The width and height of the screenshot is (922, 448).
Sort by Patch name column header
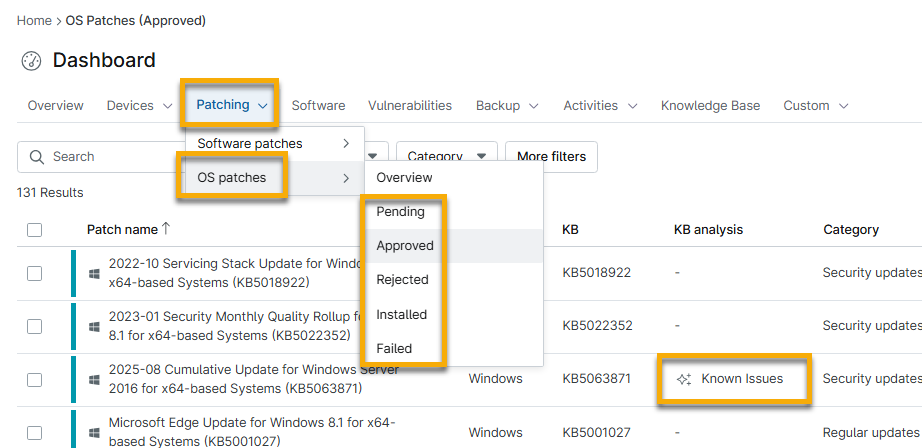122,229
